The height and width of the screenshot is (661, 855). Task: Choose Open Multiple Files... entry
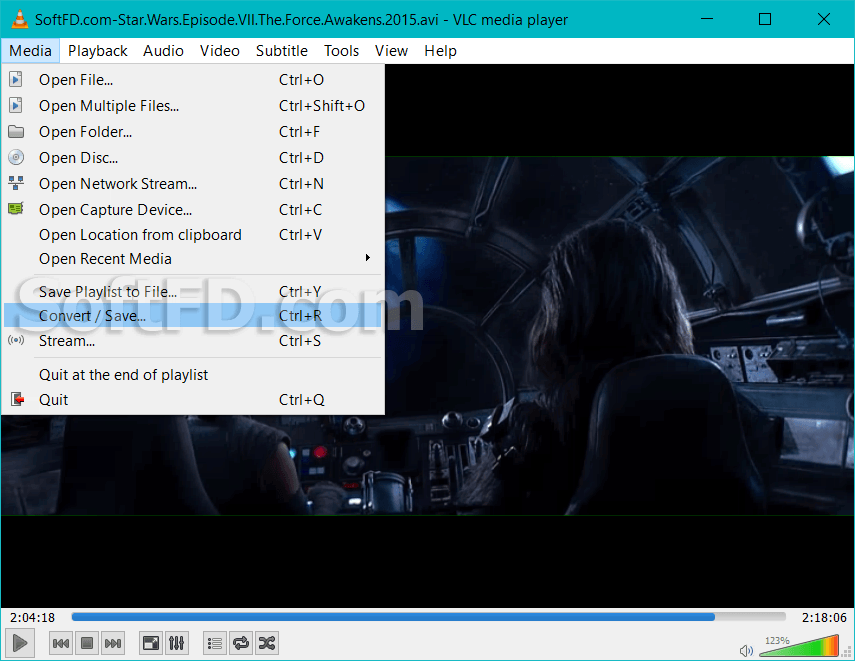[x=193, y=105]
